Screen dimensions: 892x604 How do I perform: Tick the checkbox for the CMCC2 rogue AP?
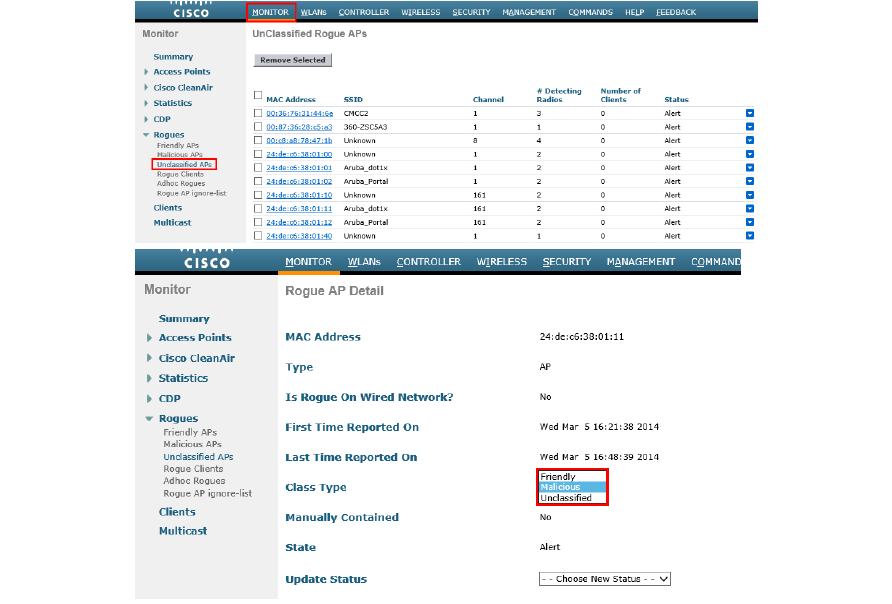(258, 113)
